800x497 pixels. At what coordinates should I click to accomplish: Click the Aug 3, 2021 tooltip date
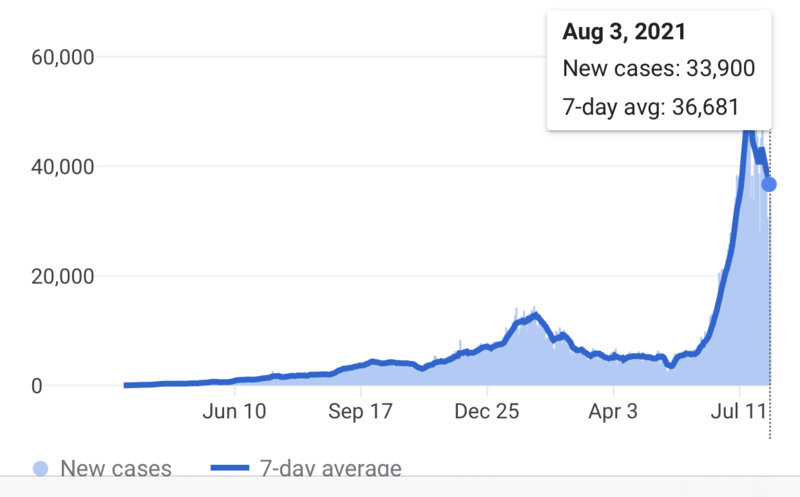[624, 32]
